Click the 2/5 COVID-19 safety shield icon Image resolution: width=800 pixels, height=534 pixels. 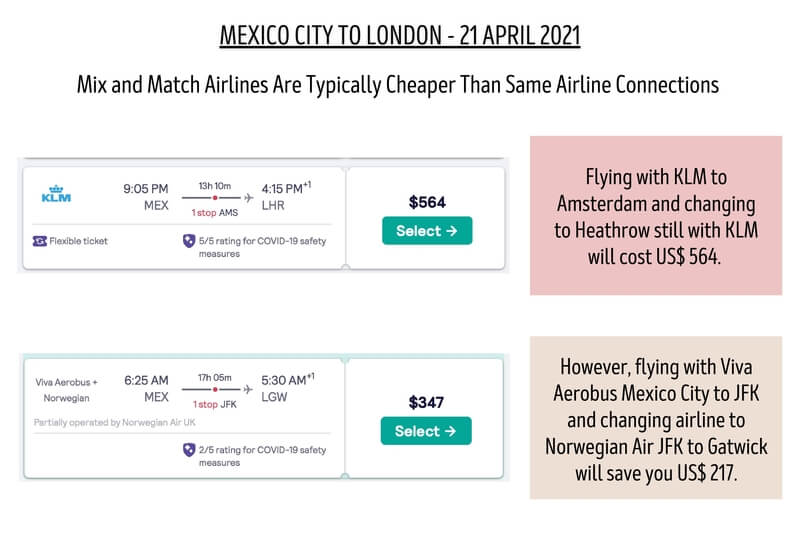click(x=188, y=450)
